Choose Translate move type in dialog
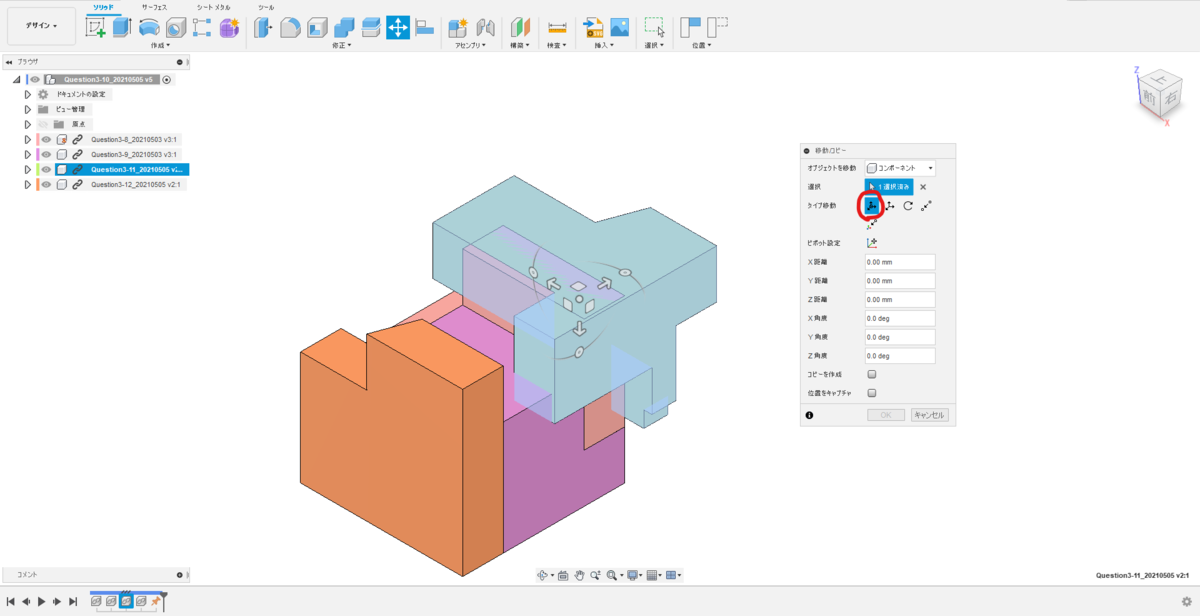Image resolution: width=1200 pixels, height=616 pixels. point(889,206)
